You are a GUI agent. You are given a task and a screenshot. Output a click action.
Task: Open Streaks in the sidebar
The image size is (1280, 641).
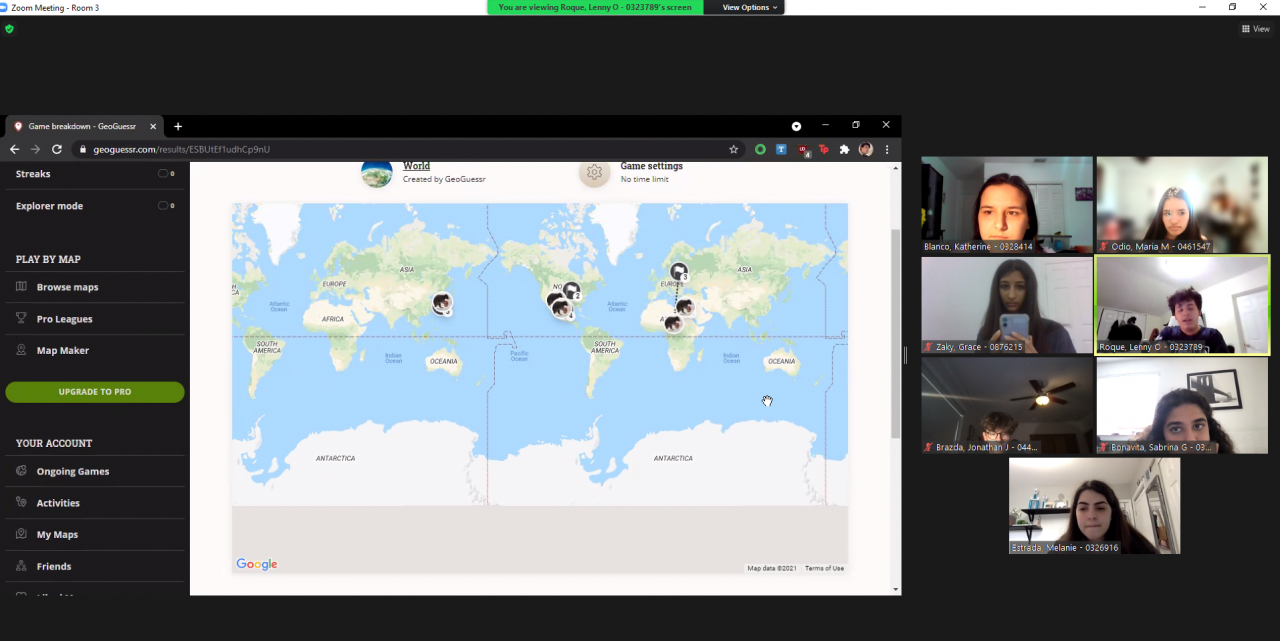[33, 174]
